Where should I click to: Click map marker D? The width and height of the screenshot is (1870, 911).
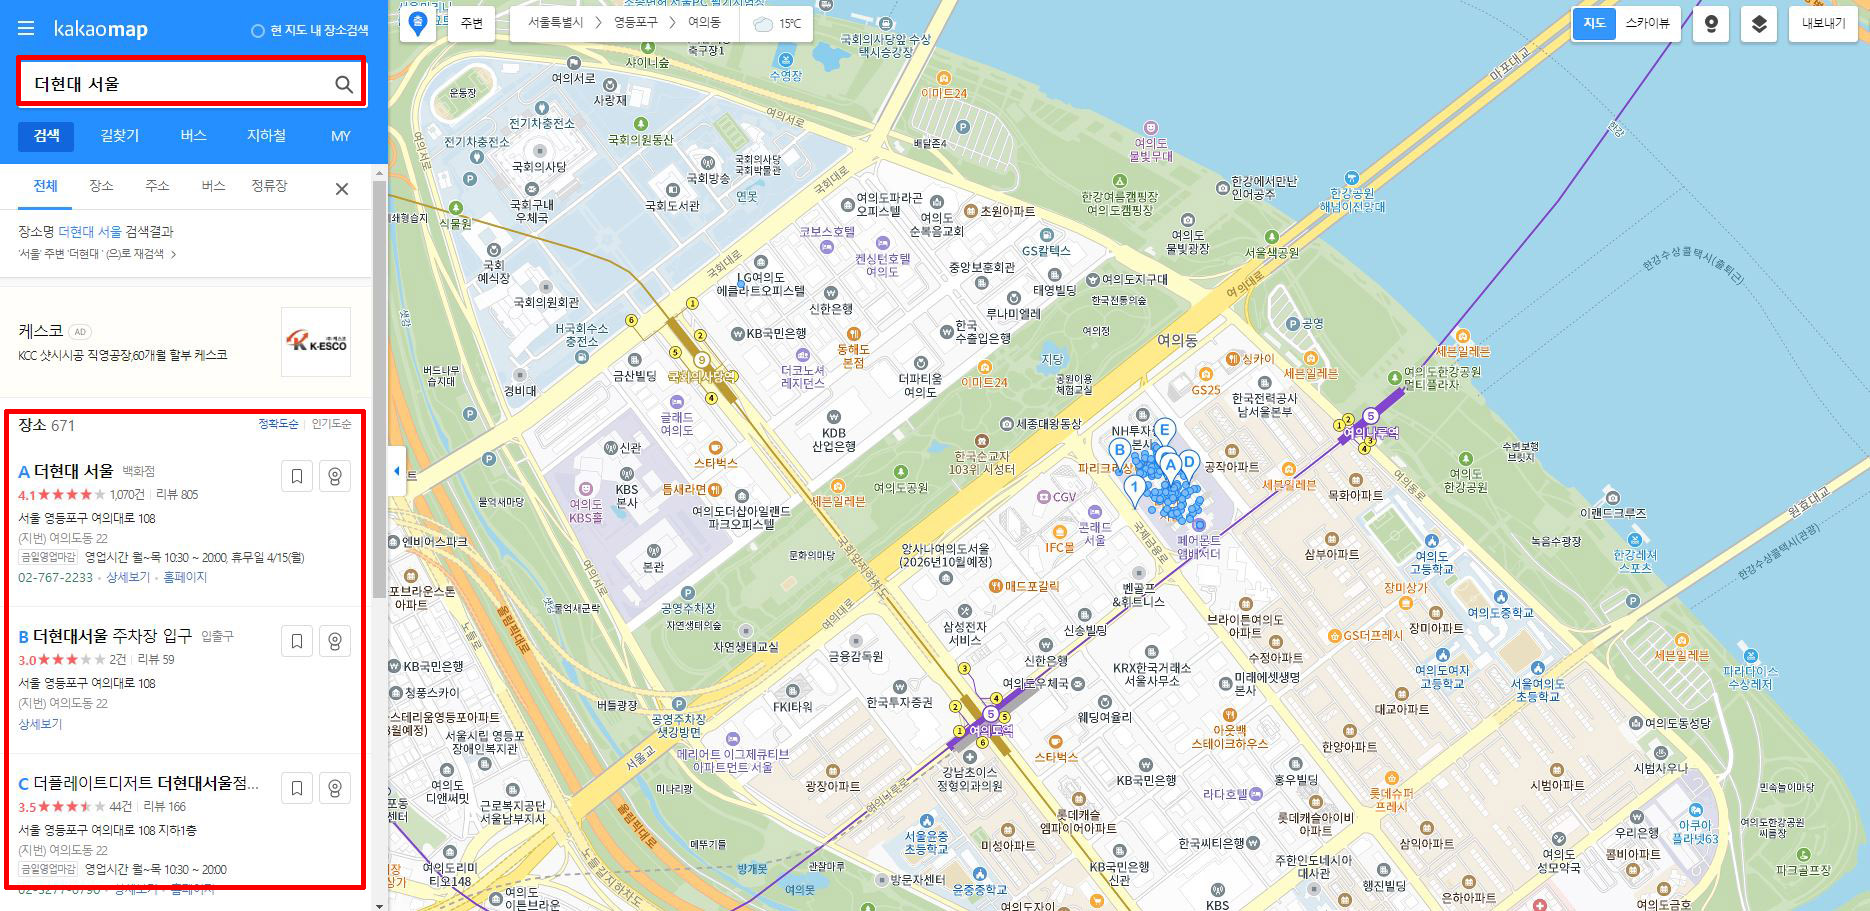tap(1188, 464)
